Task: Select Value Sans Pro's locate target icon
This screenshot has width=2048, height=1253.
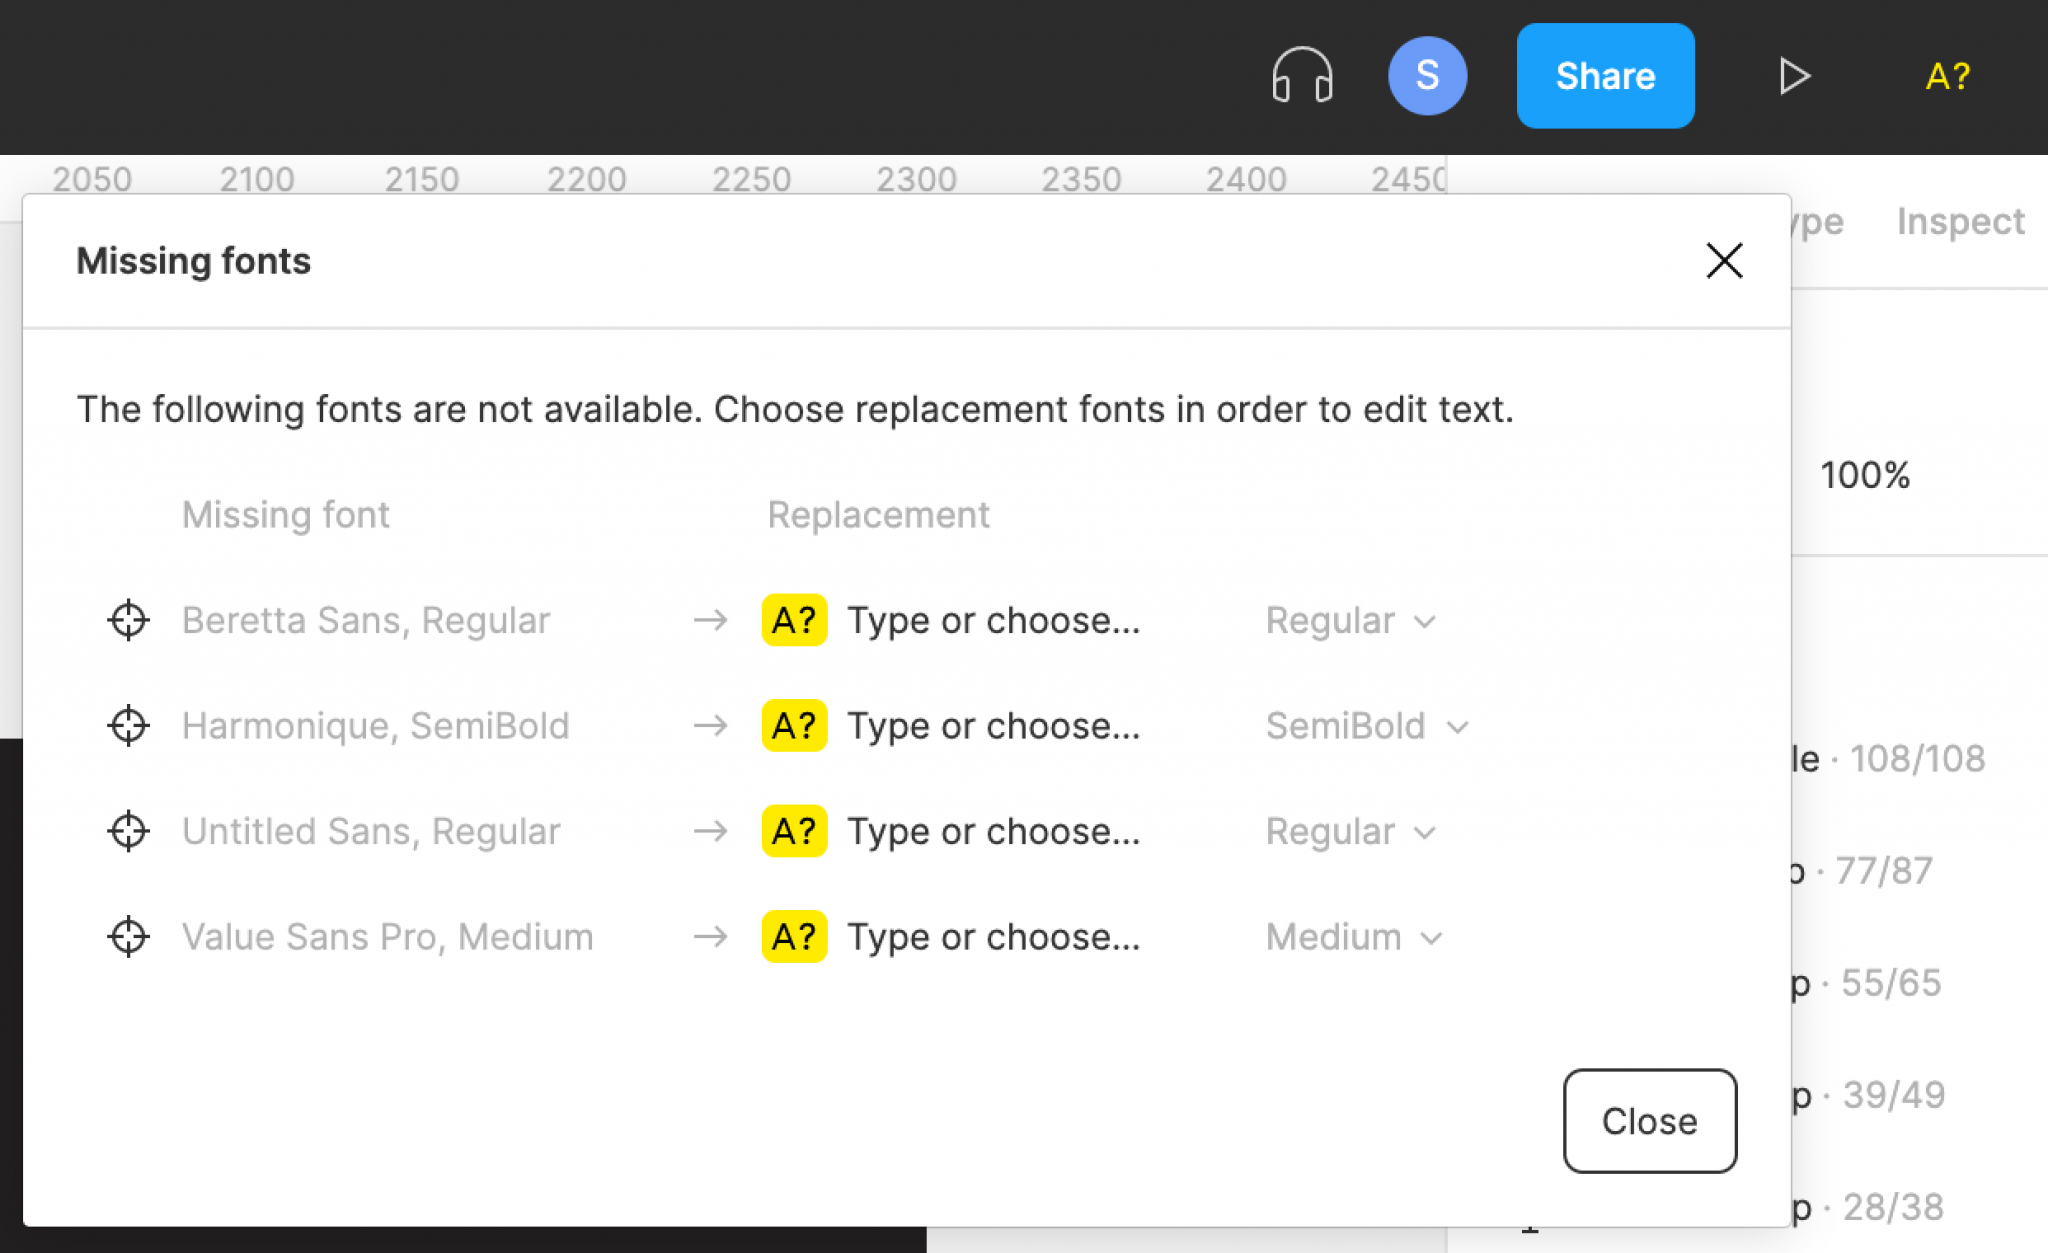Action: click(x=127, y=937)
